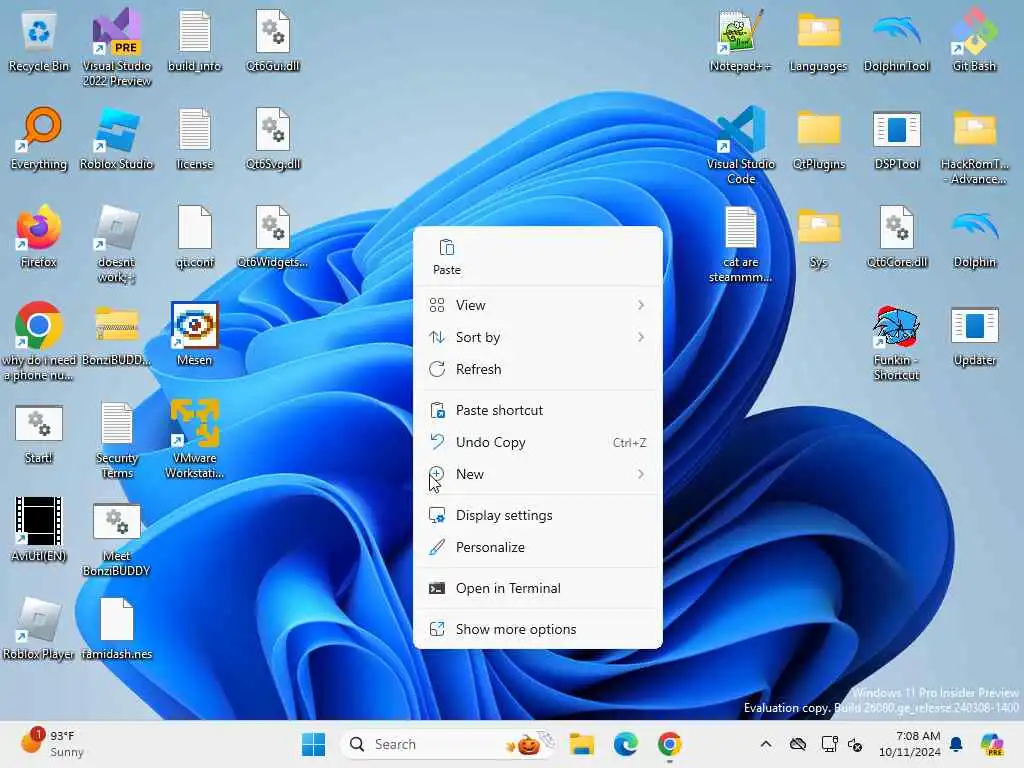
Task: Click Show more options entry
Action: 537,629
